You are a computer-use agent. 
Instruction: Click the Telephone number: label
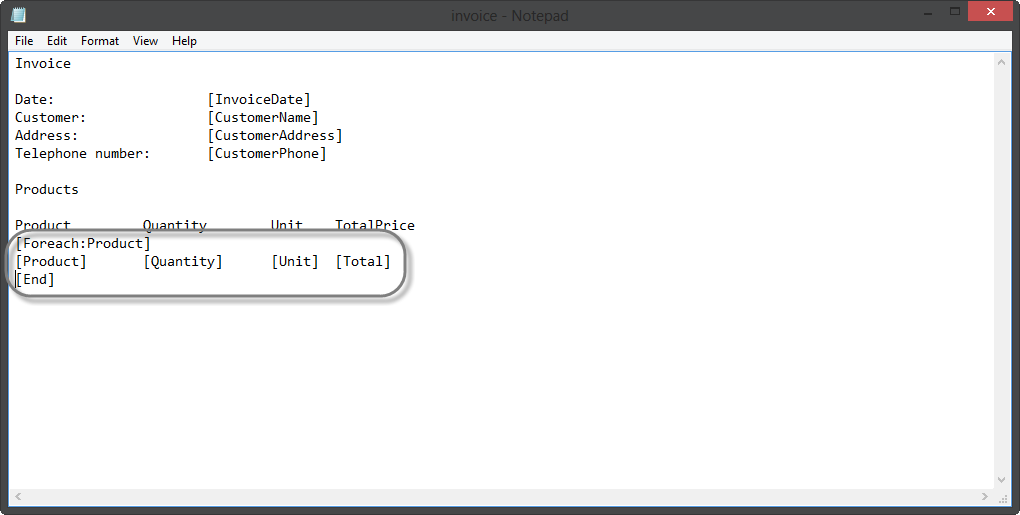click(83, 153)
